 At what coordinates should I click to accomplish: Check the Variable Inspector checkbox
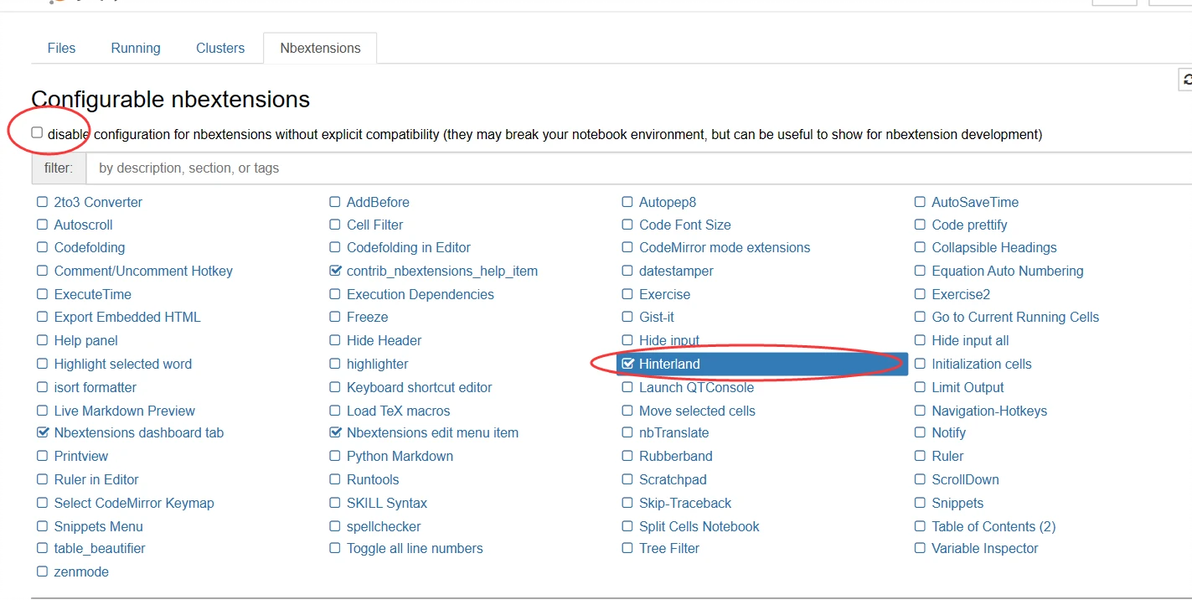tap(920, 548)
